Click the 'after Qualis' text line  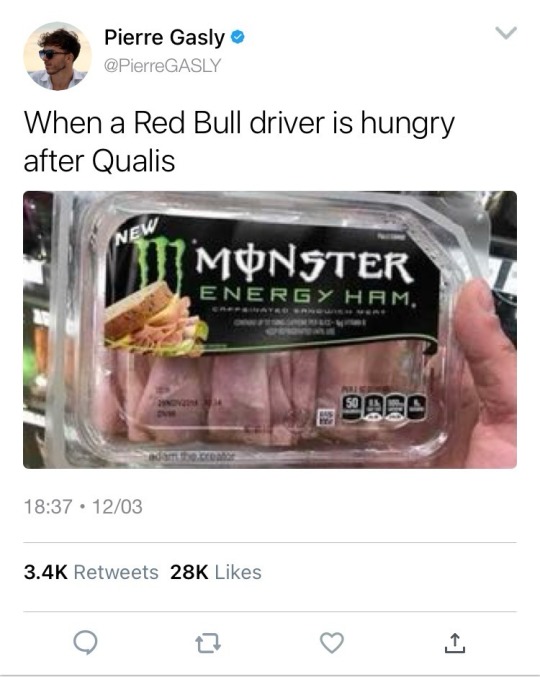click(x=99, y=161)
